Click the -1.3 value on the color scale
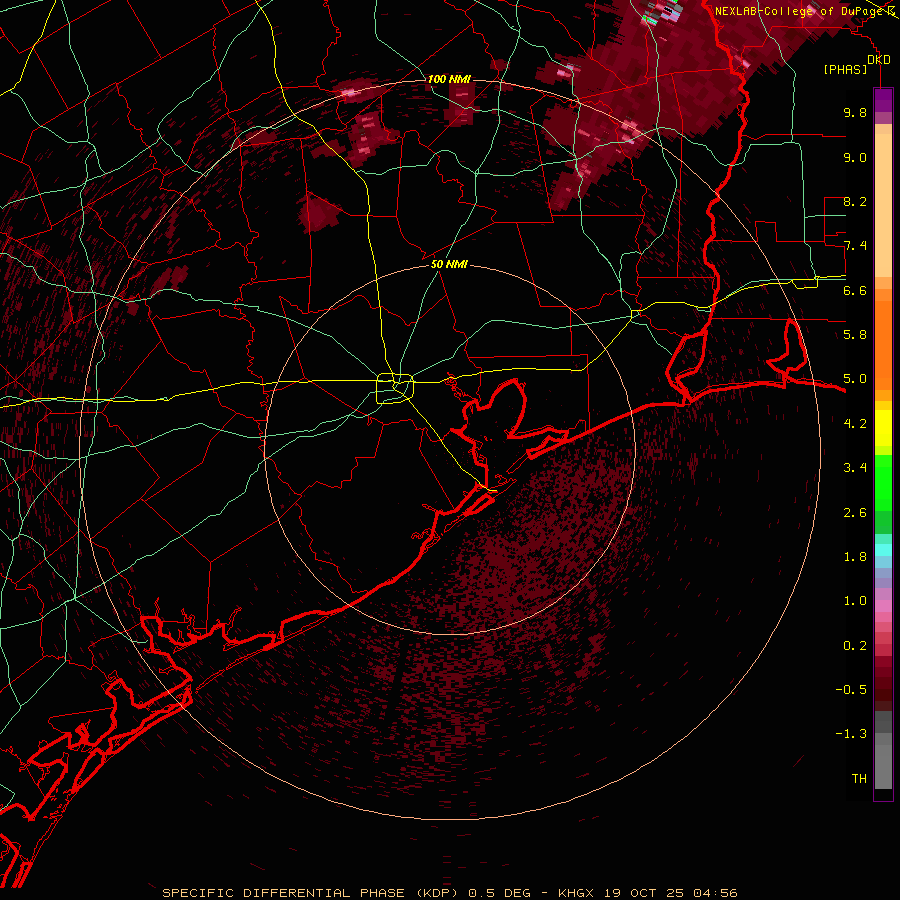This screenshot has height=900, width=900. tap(851, 734)
